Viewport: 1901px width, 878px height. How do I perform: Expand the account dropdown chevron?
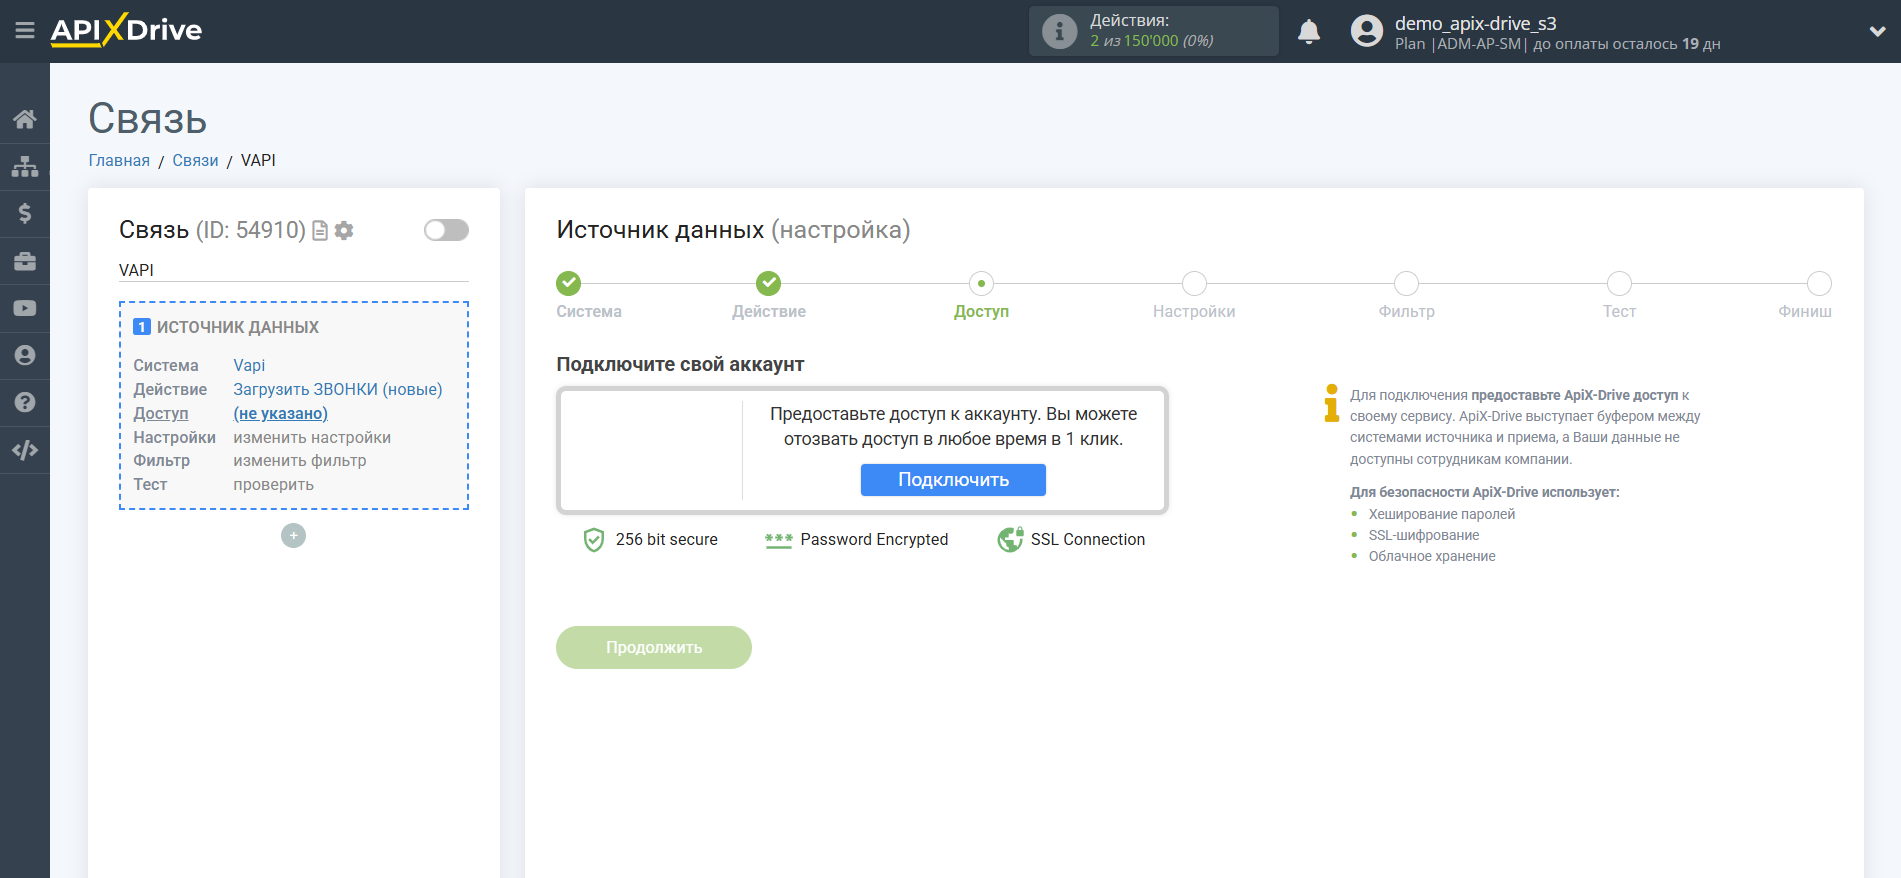[1877, 31]
